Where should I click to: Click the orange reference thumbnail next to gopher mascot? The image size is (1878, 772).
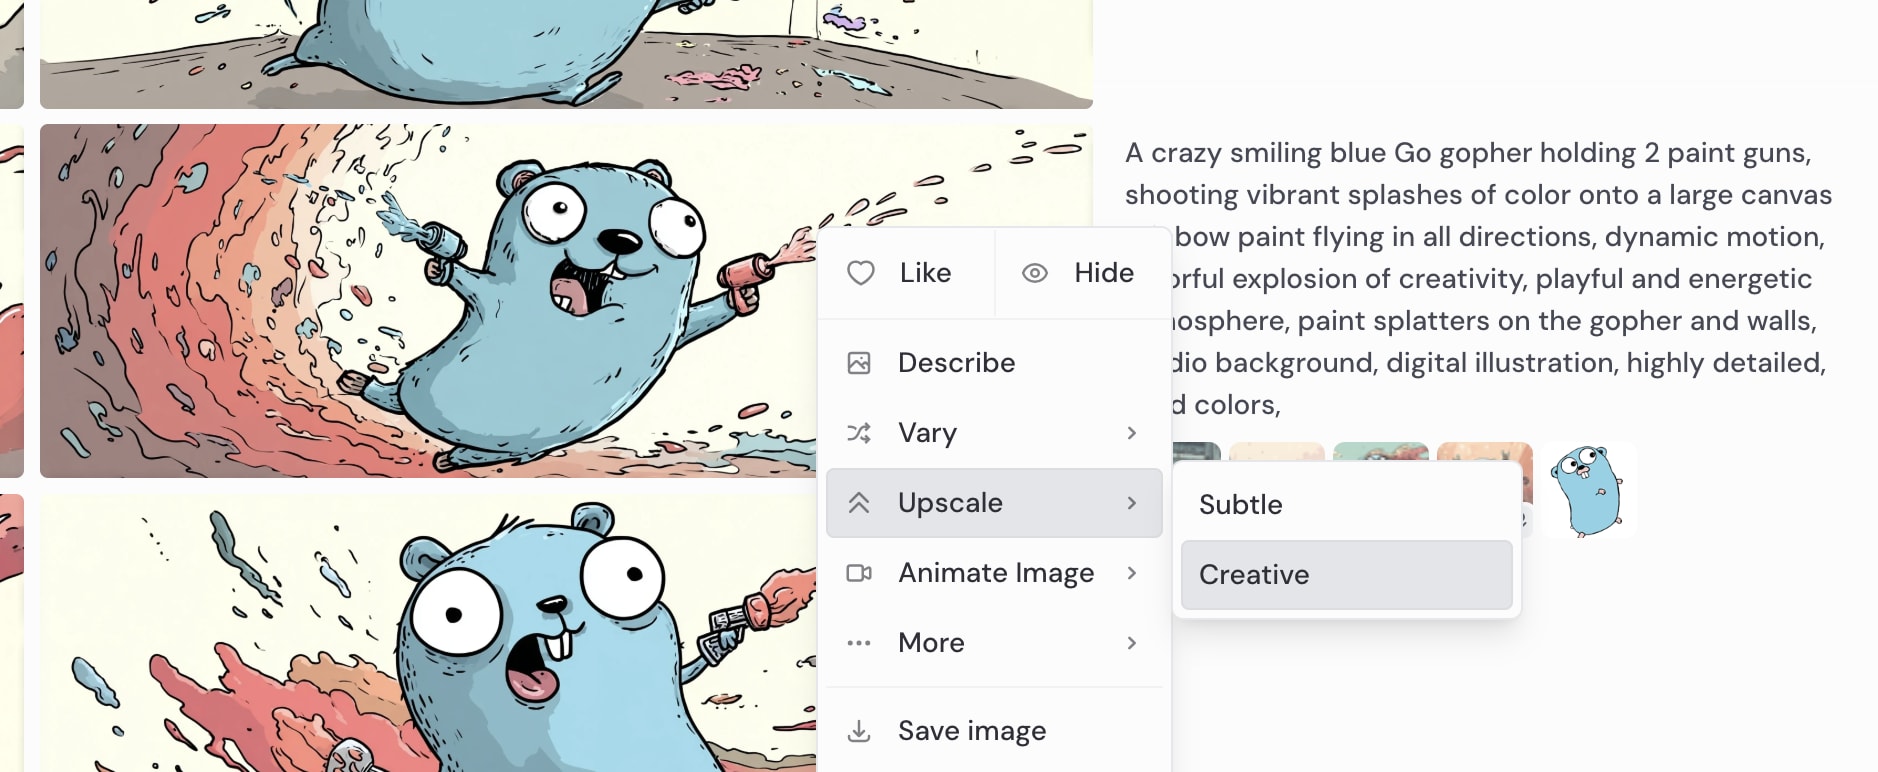pyautogui.click(x=1484, y=453)
